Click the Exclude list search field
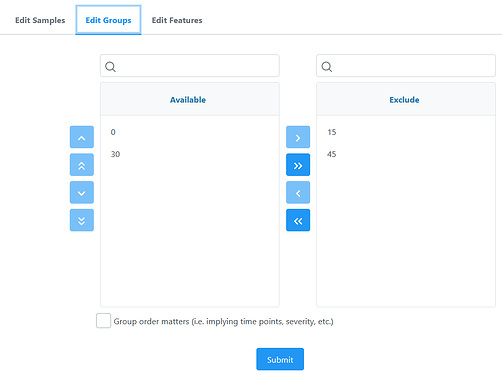This screenshot has width=502, height=375. click(406, 66)
